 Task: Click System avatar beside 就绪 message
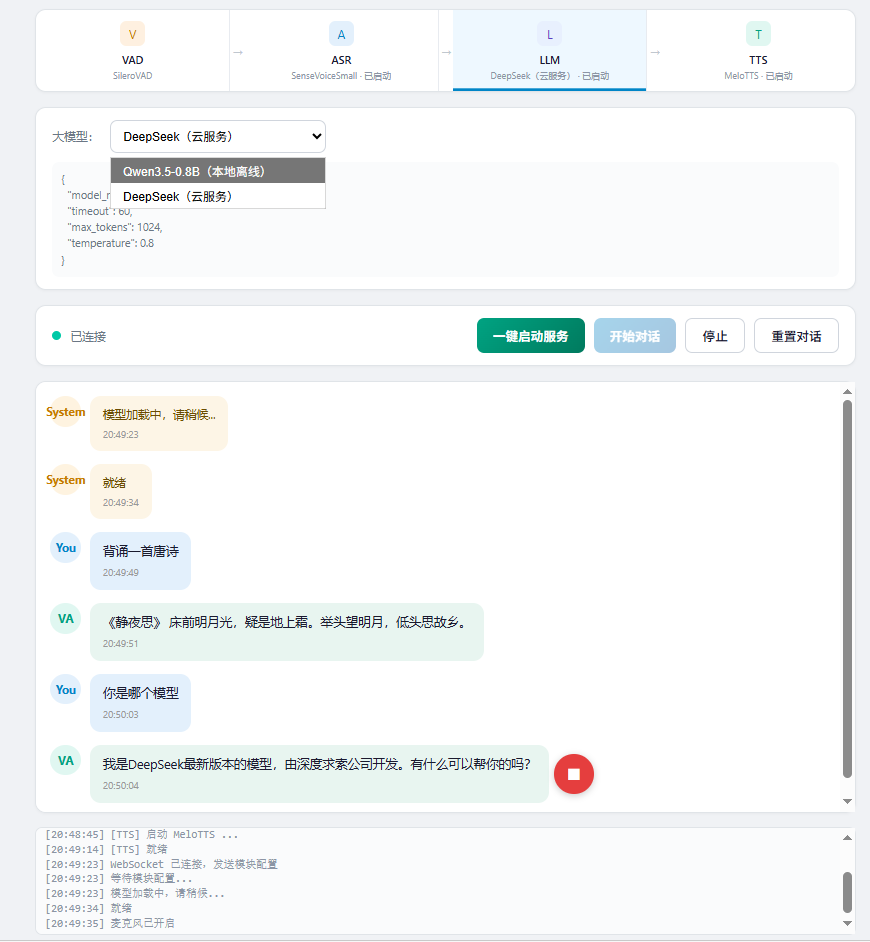[65, 479]
